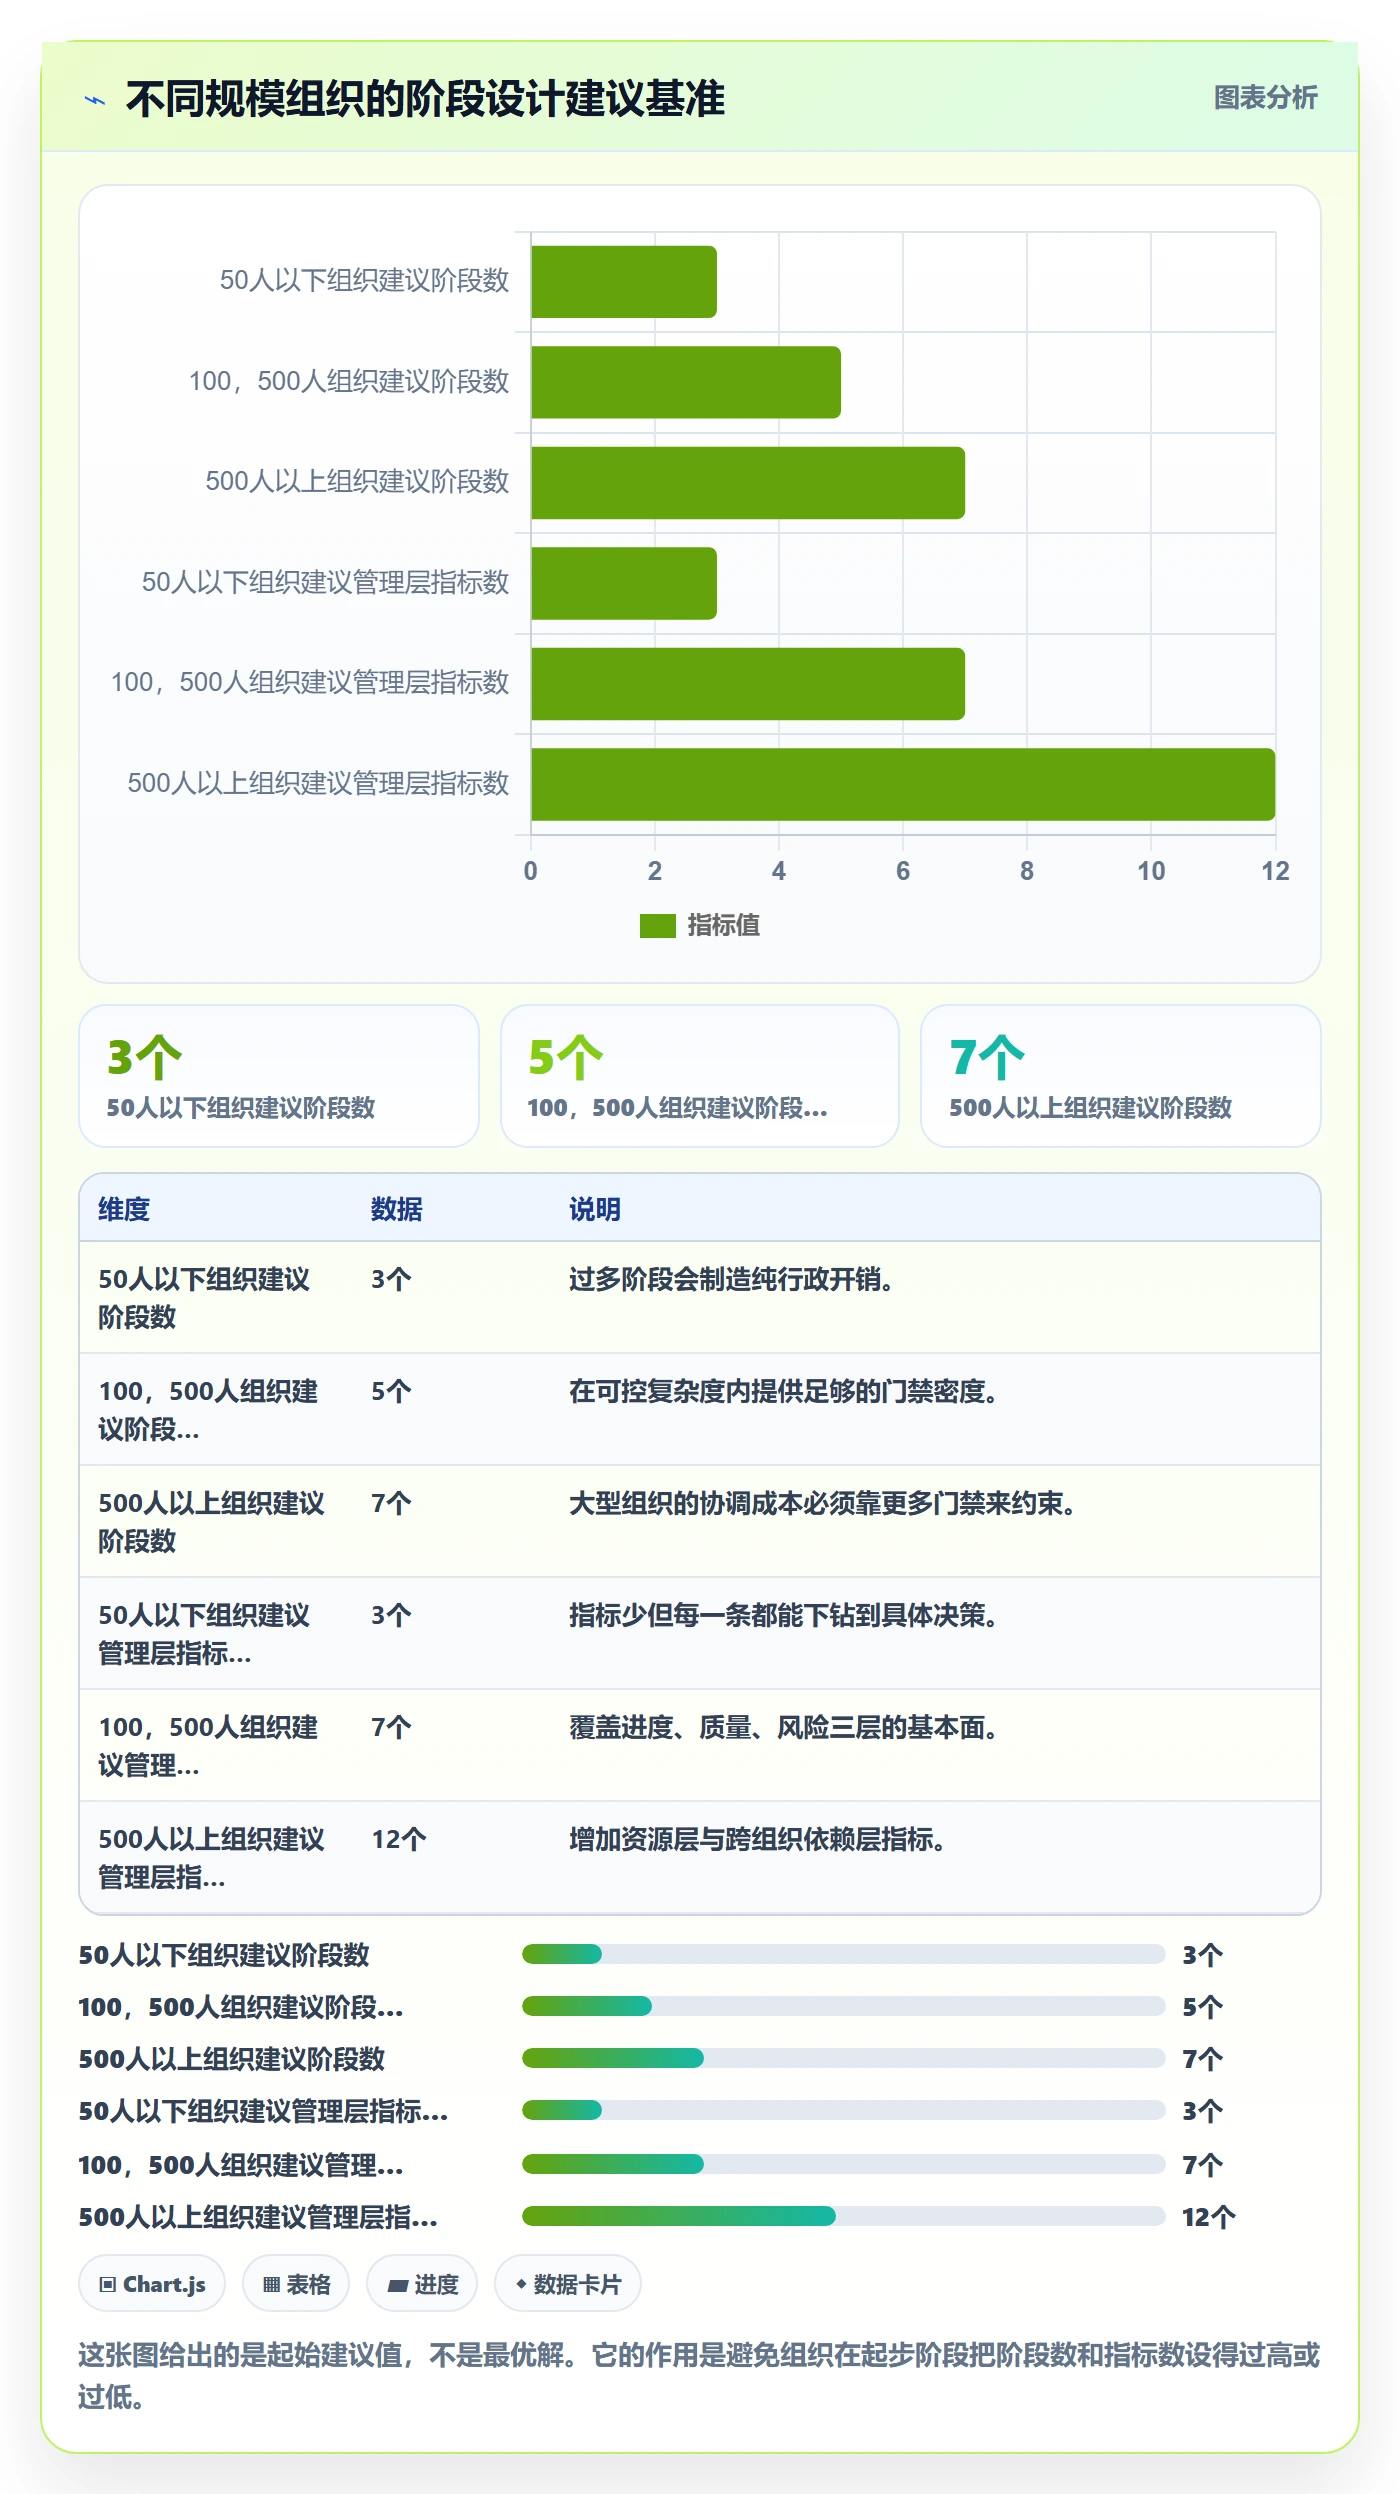Image resolution: width=1400 pixels, height=2494 pixels.
Task: Click the bar for 100，500人组织建议管理层指标数
Action: tap(748, 684)
